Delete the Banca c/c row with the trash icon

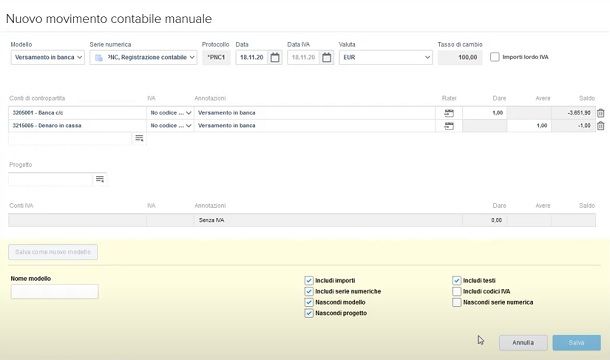coord(601,113)
